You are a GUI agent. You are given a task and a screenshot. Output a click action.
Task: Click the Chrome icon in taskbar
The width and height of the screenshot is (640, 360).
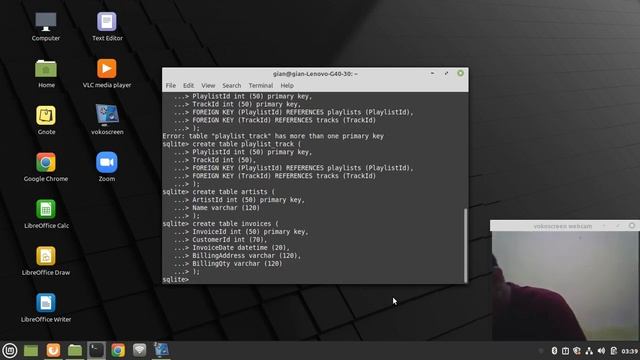[x=118, y=350]
